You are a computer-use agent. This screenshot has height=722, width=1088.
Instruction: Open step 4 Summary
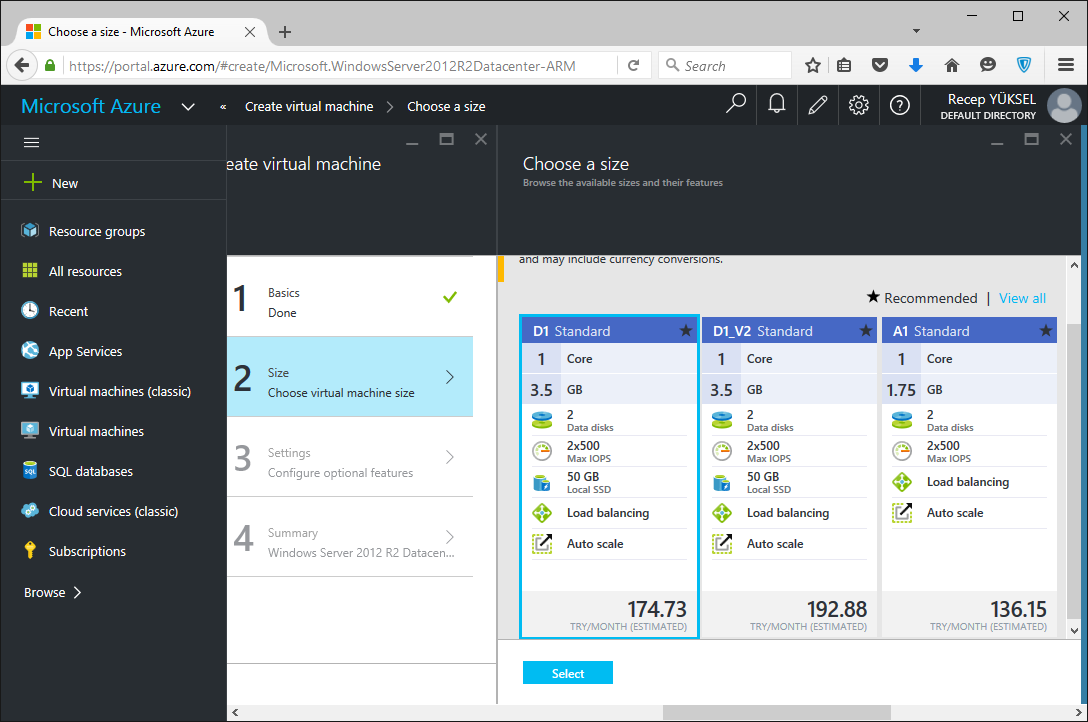point(350,537)
